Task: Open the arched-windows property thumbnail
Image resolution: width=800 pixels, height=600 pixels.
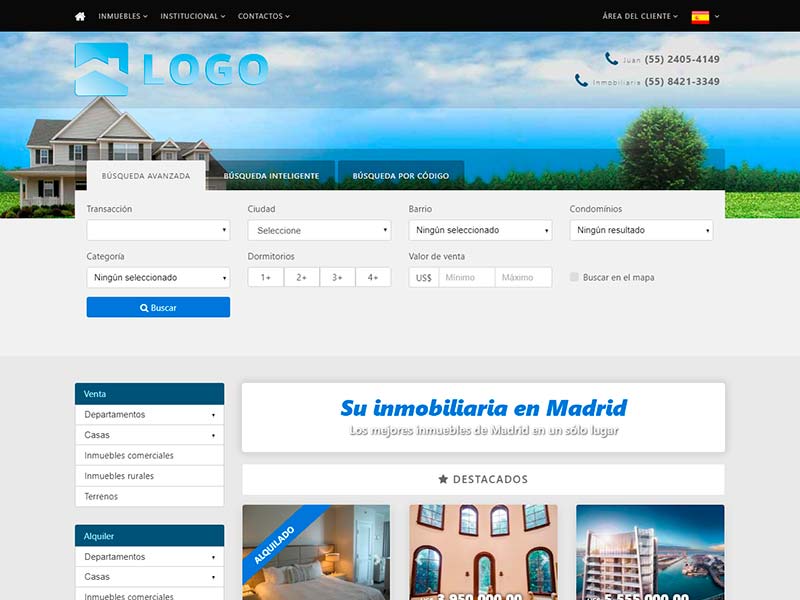Action: (483, 553)
